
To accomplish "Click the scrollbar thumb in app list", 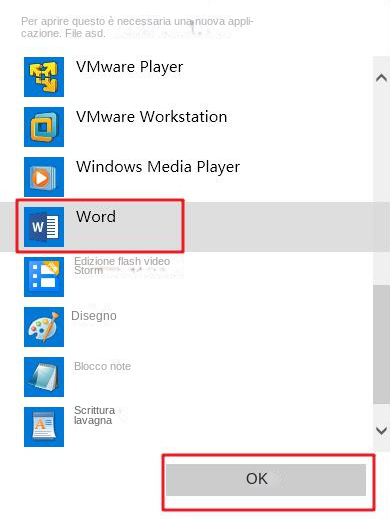I will tap(381, 344).
